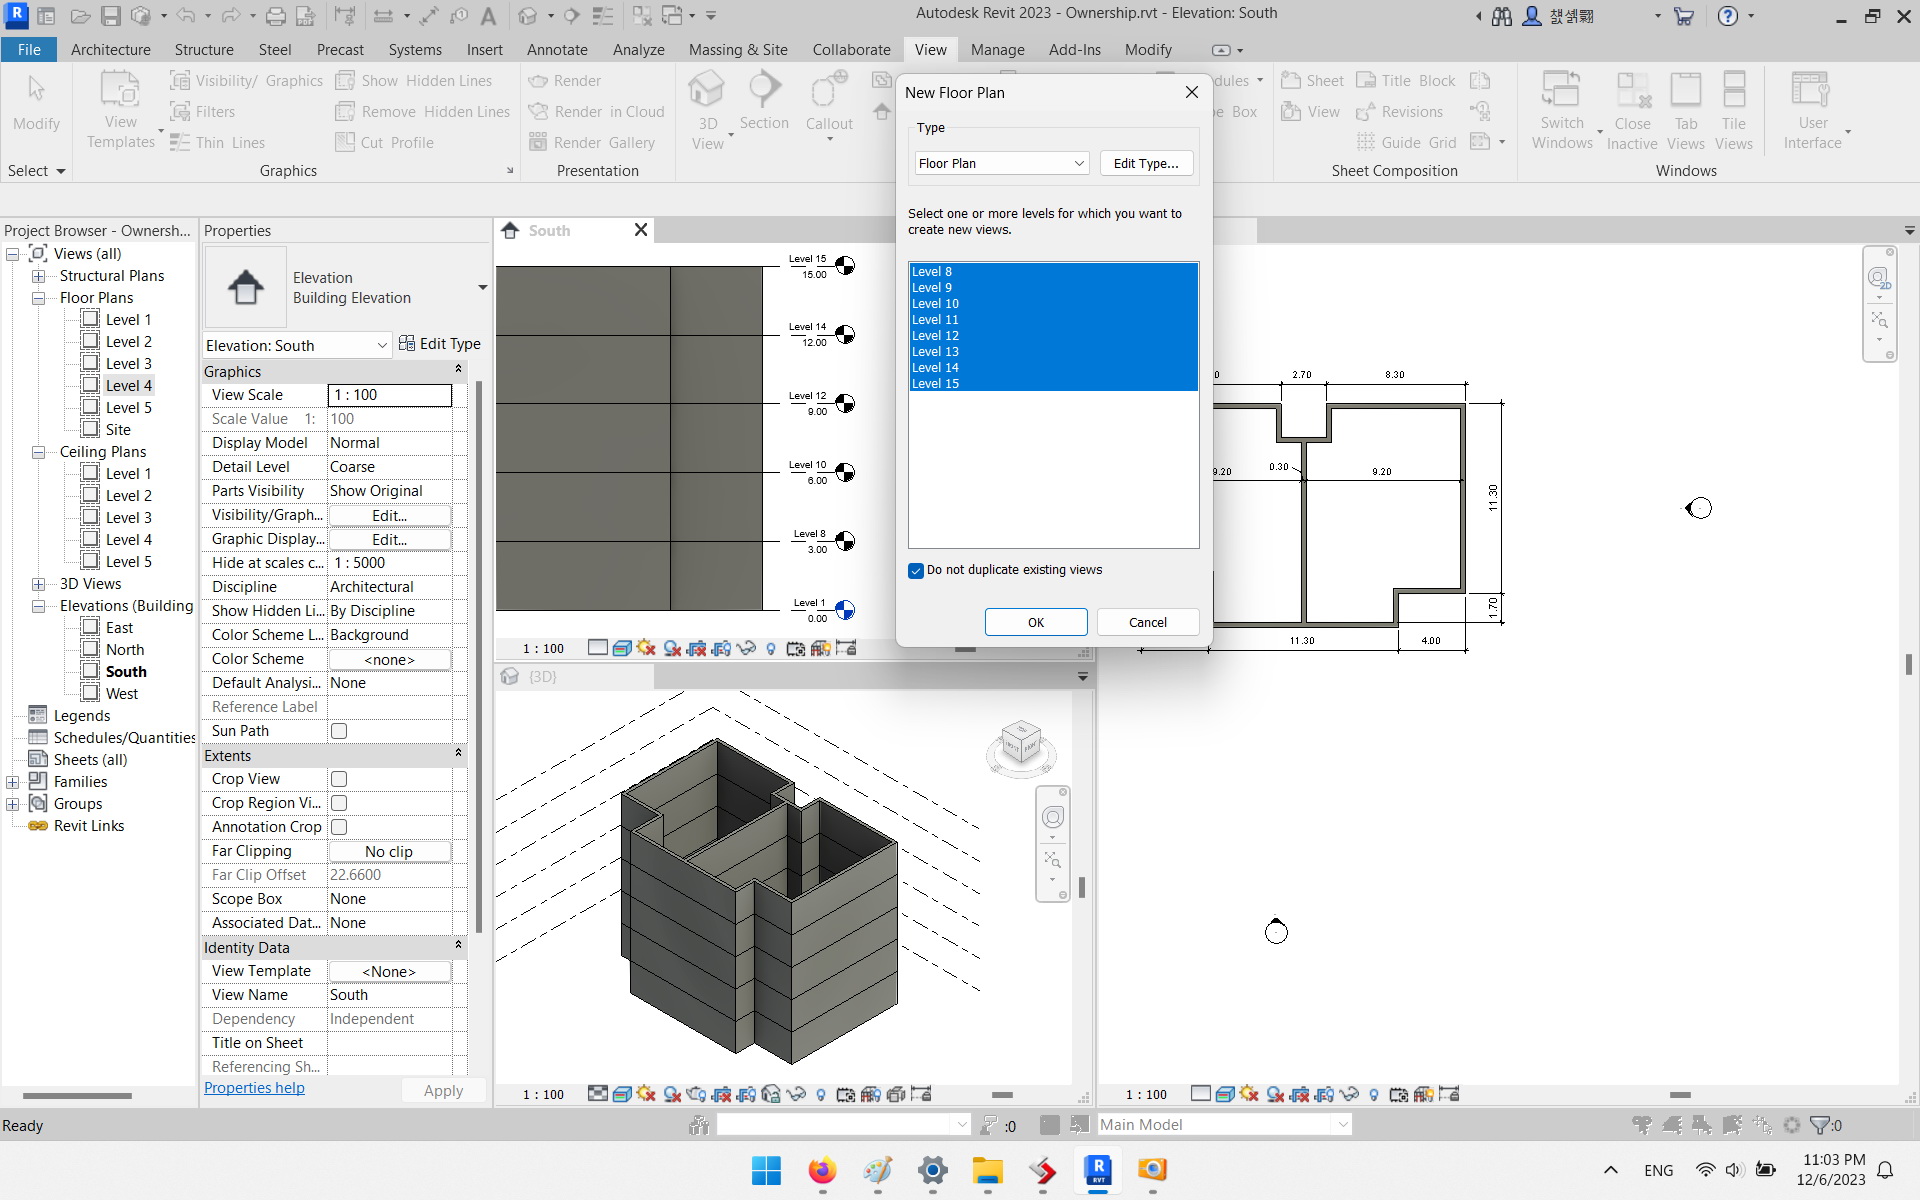Open the Collaborate ribbon tab

coord(850,49)
